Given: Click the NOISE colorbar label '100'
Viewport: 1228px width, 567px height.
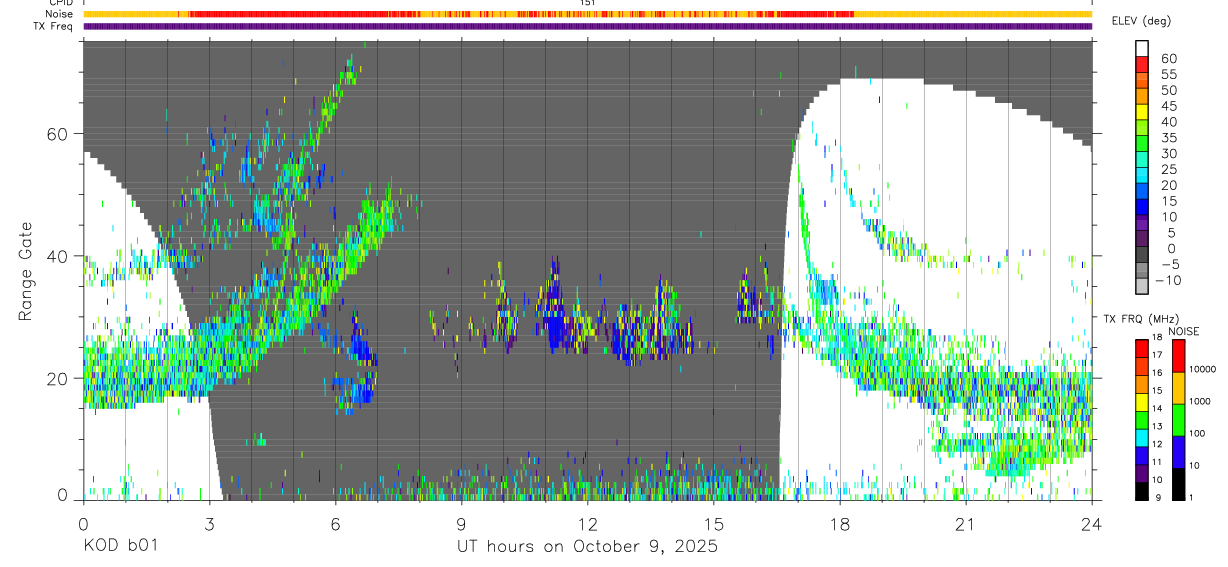Looking at the screenshot, I should click(1199, 434).
